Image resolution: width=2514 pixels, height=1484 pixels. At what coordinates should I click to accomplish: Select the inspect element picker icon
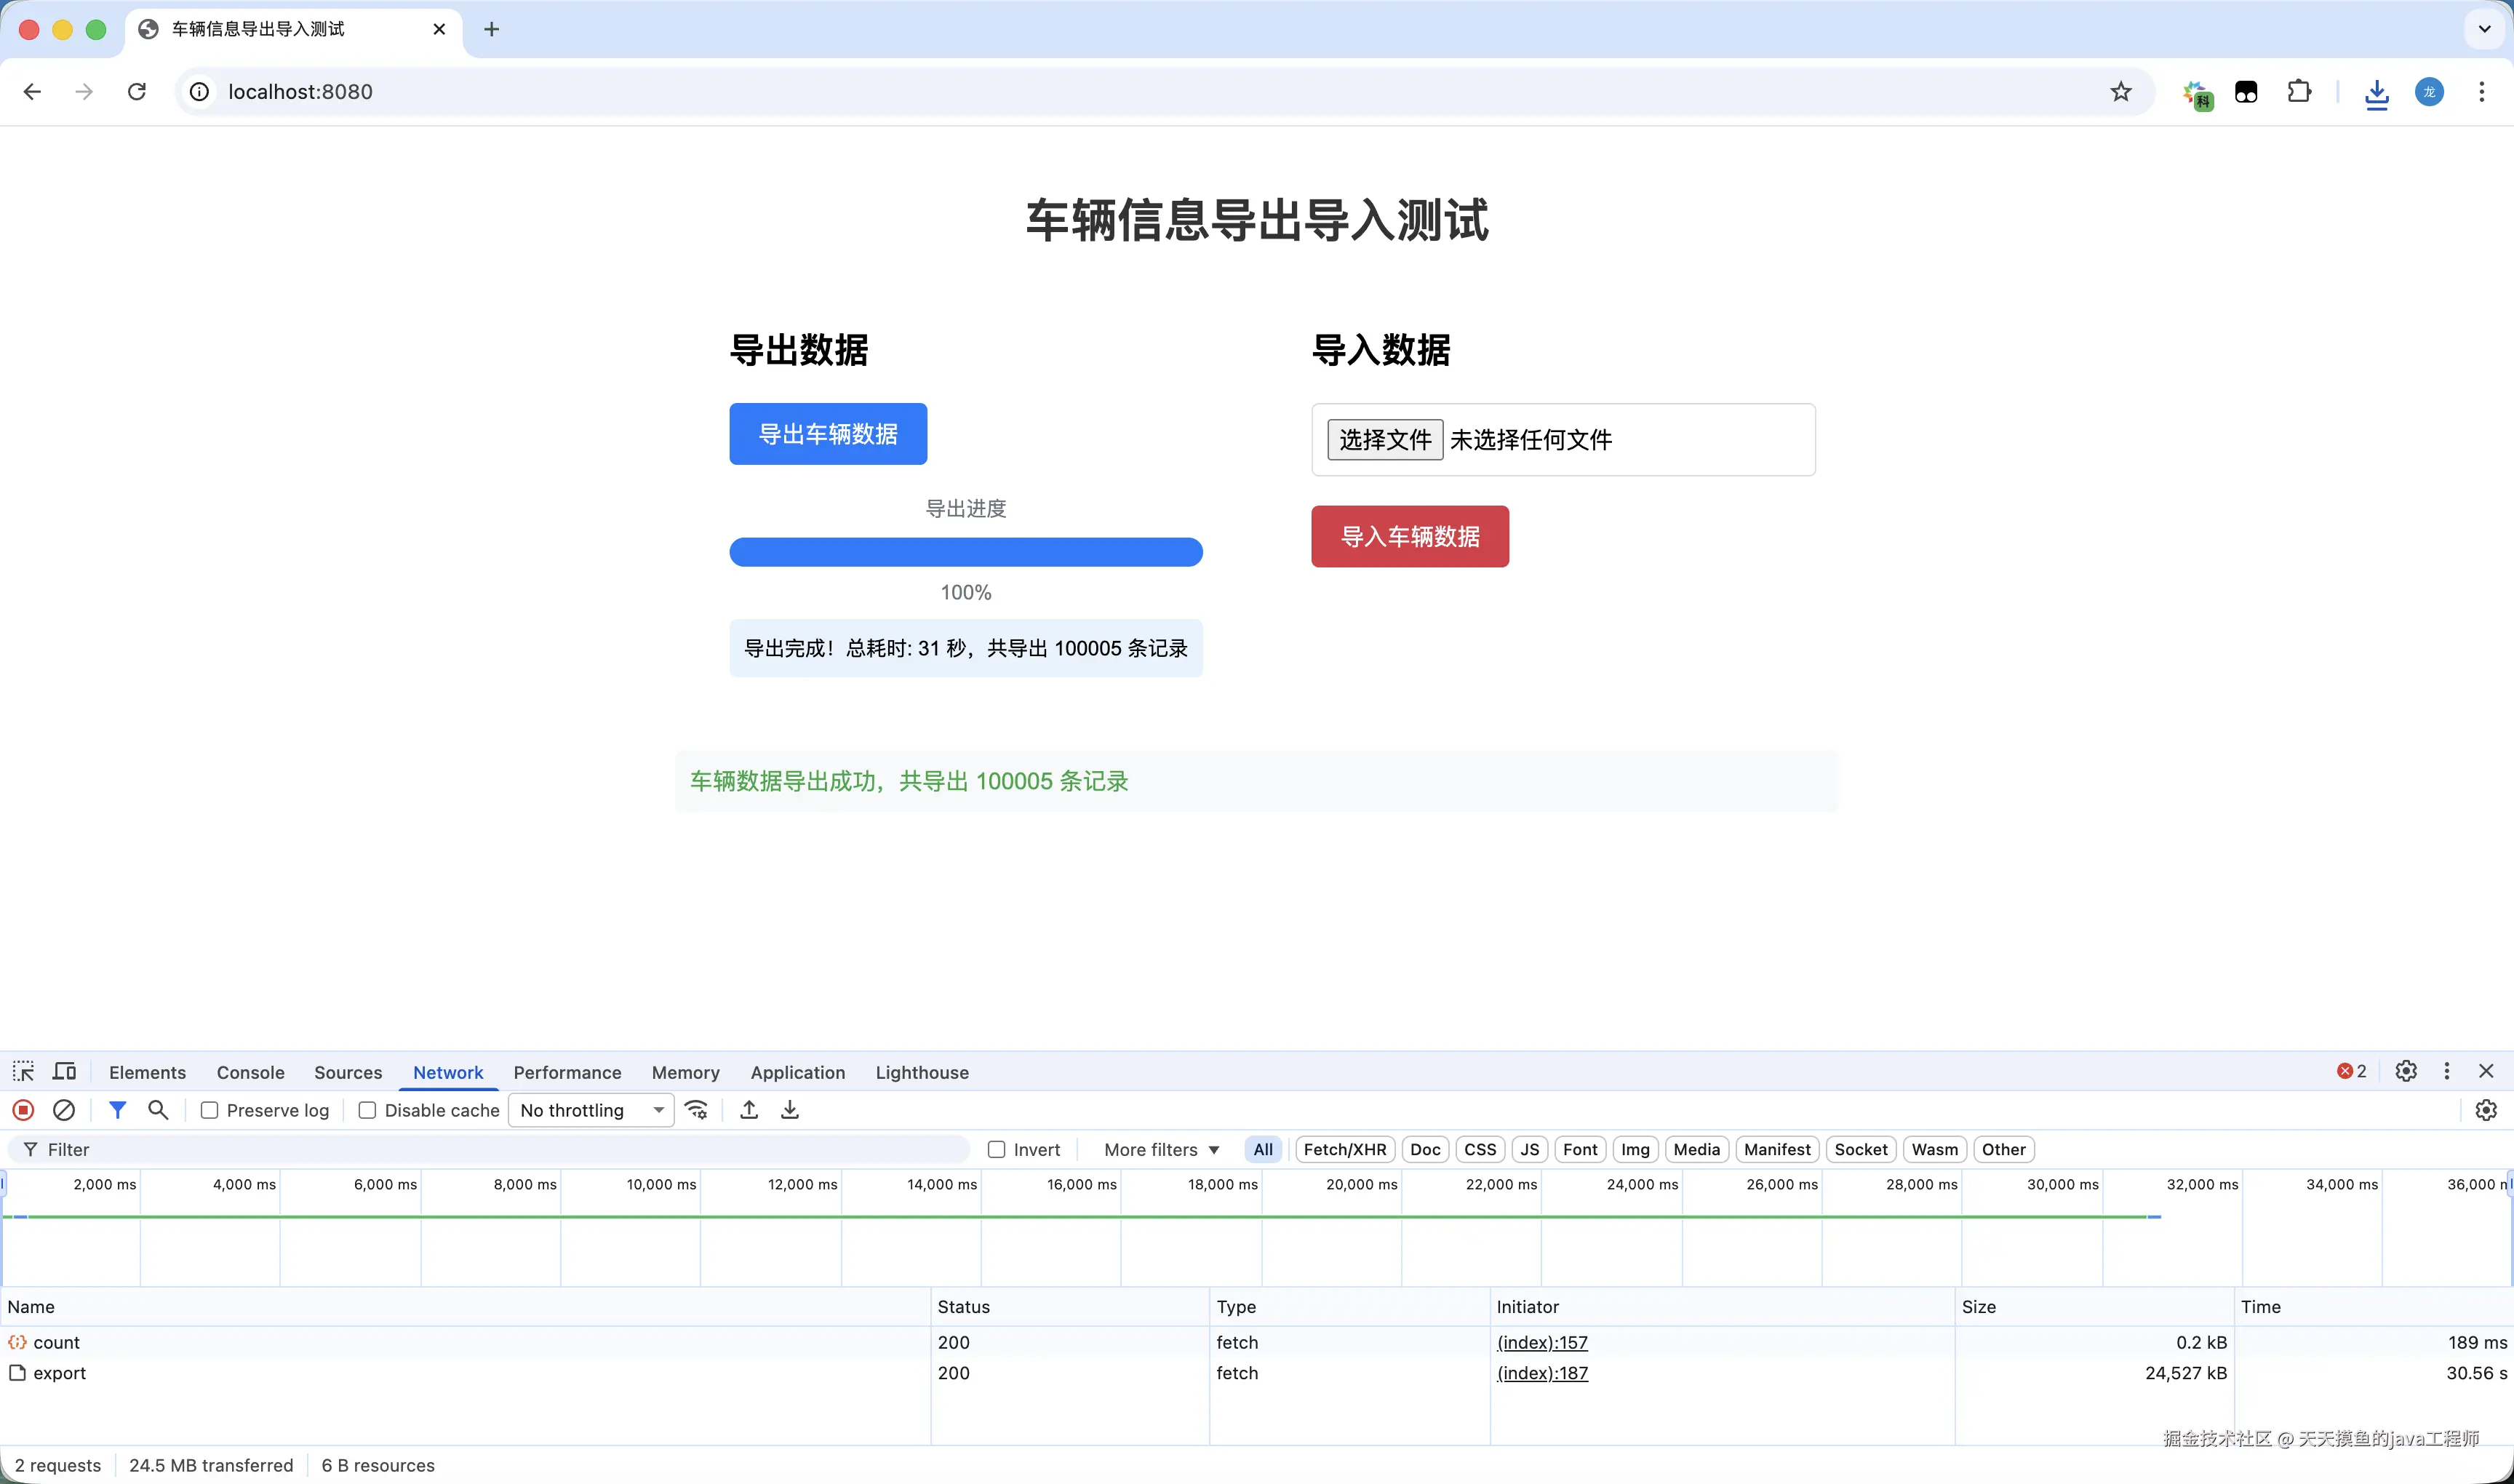point(23,1072)
